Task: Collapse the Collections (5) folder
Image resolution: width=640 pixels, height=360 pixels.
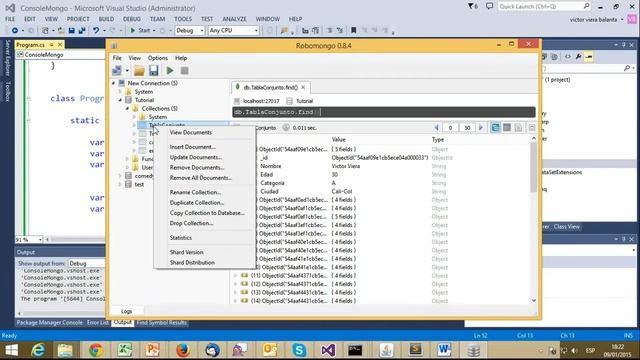Action: pos(127,108)
